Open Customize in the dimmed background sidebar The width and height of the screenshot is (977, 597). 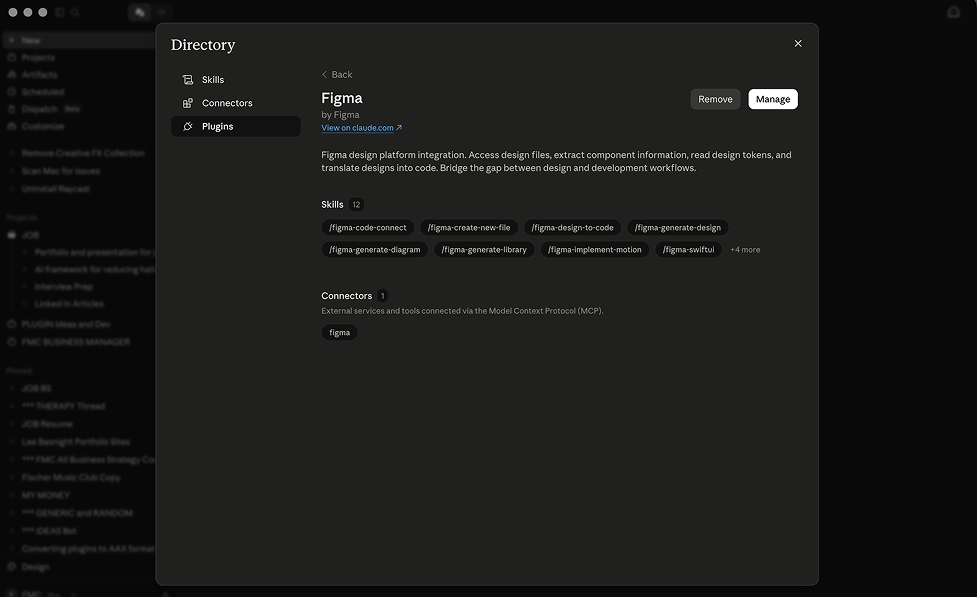click(x=42, y=126)
